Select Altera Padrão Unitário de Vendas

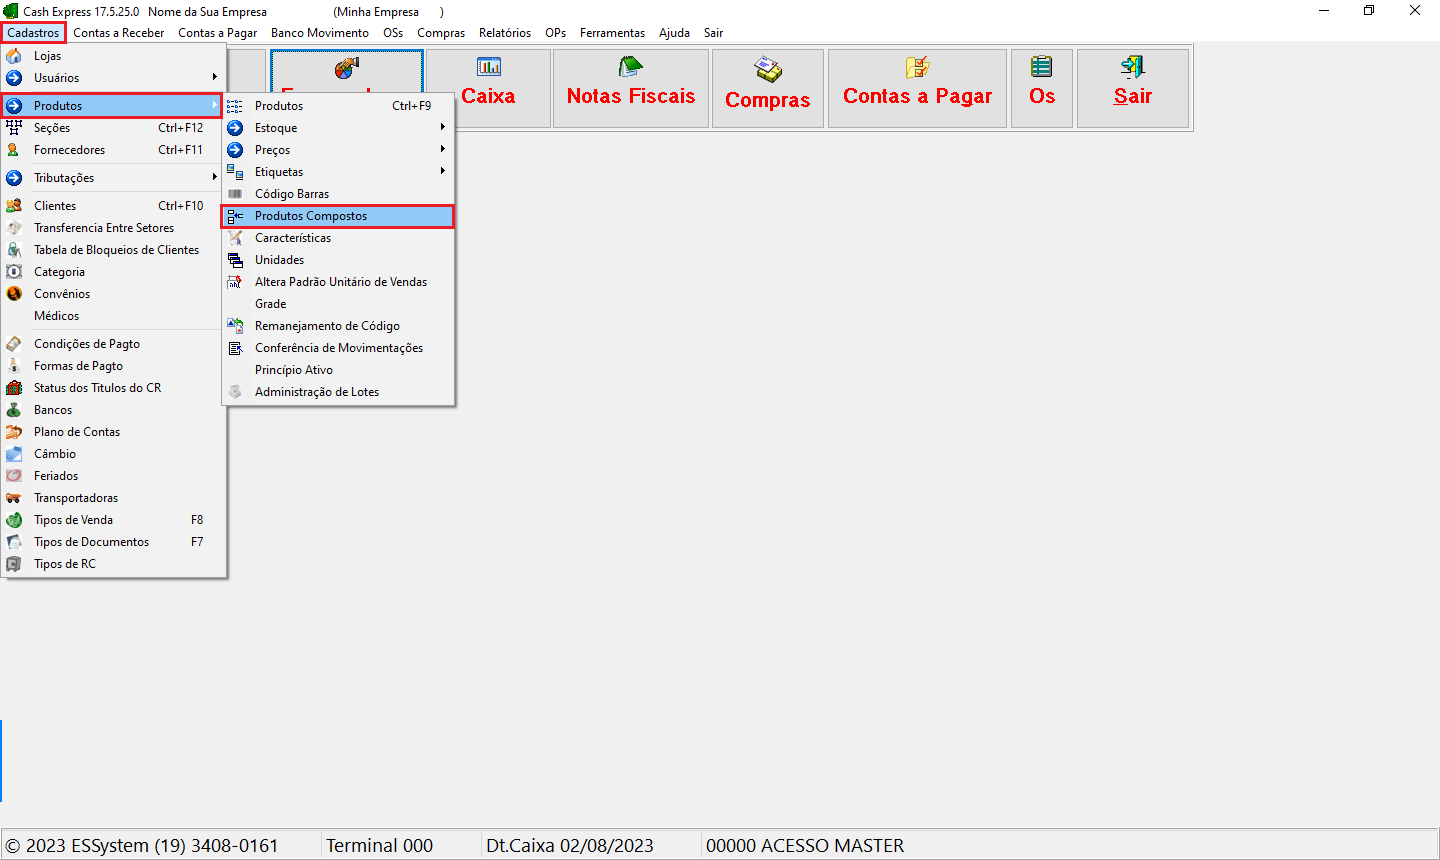338,282
